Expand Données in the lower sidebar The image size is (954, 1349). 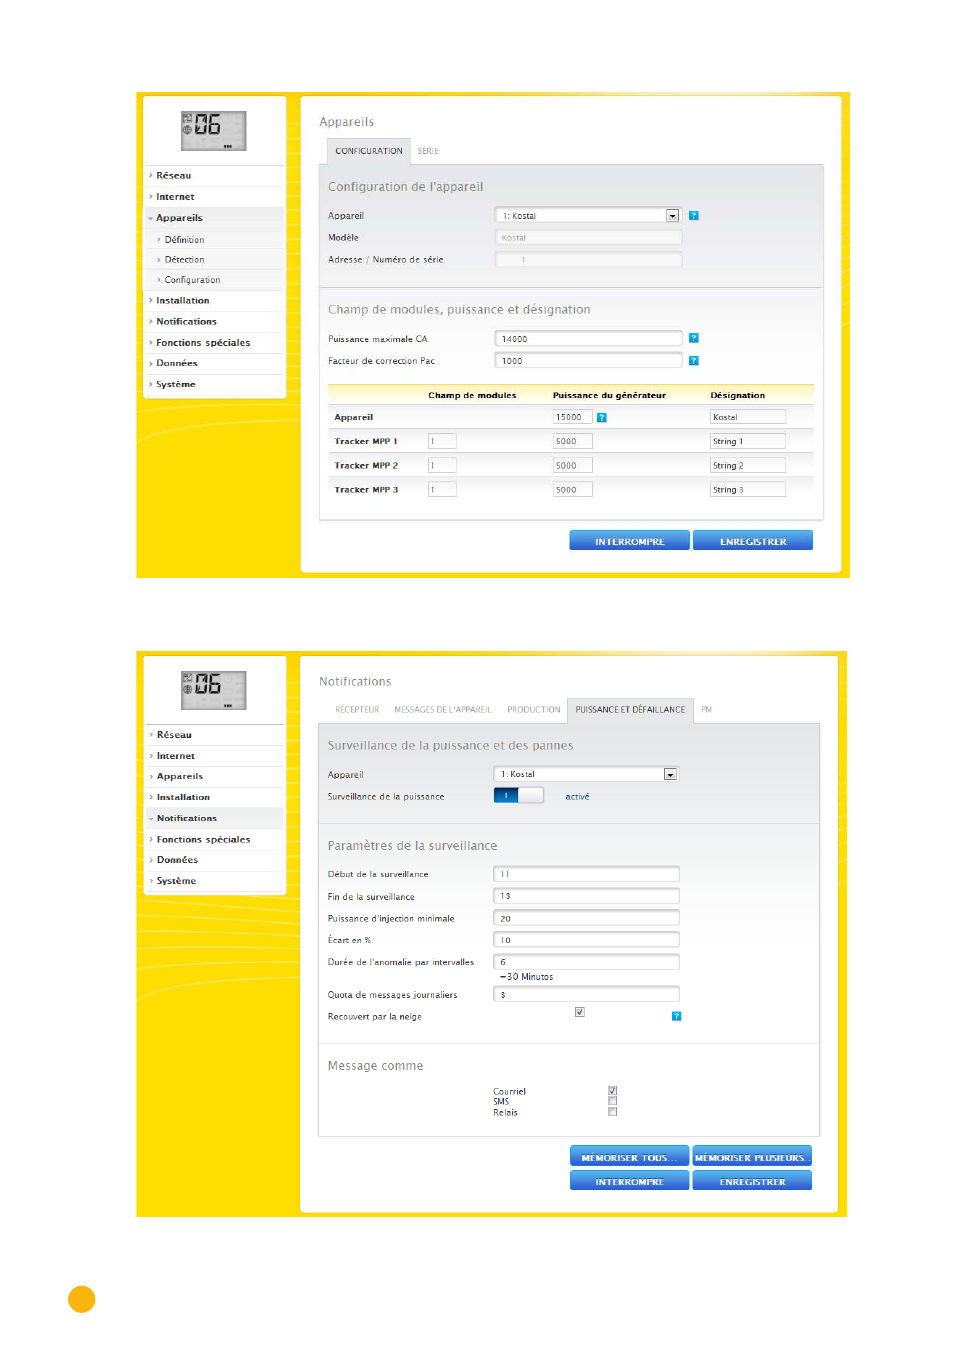pyautogui.click(x=177, y=860)
